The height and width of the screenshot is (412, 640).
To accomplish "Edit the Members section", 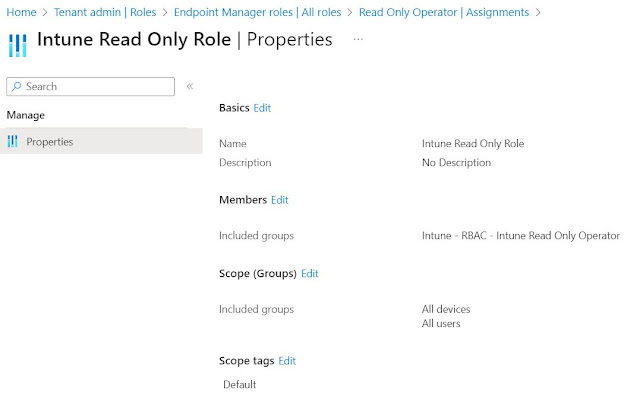I will [x=280, y=200].
